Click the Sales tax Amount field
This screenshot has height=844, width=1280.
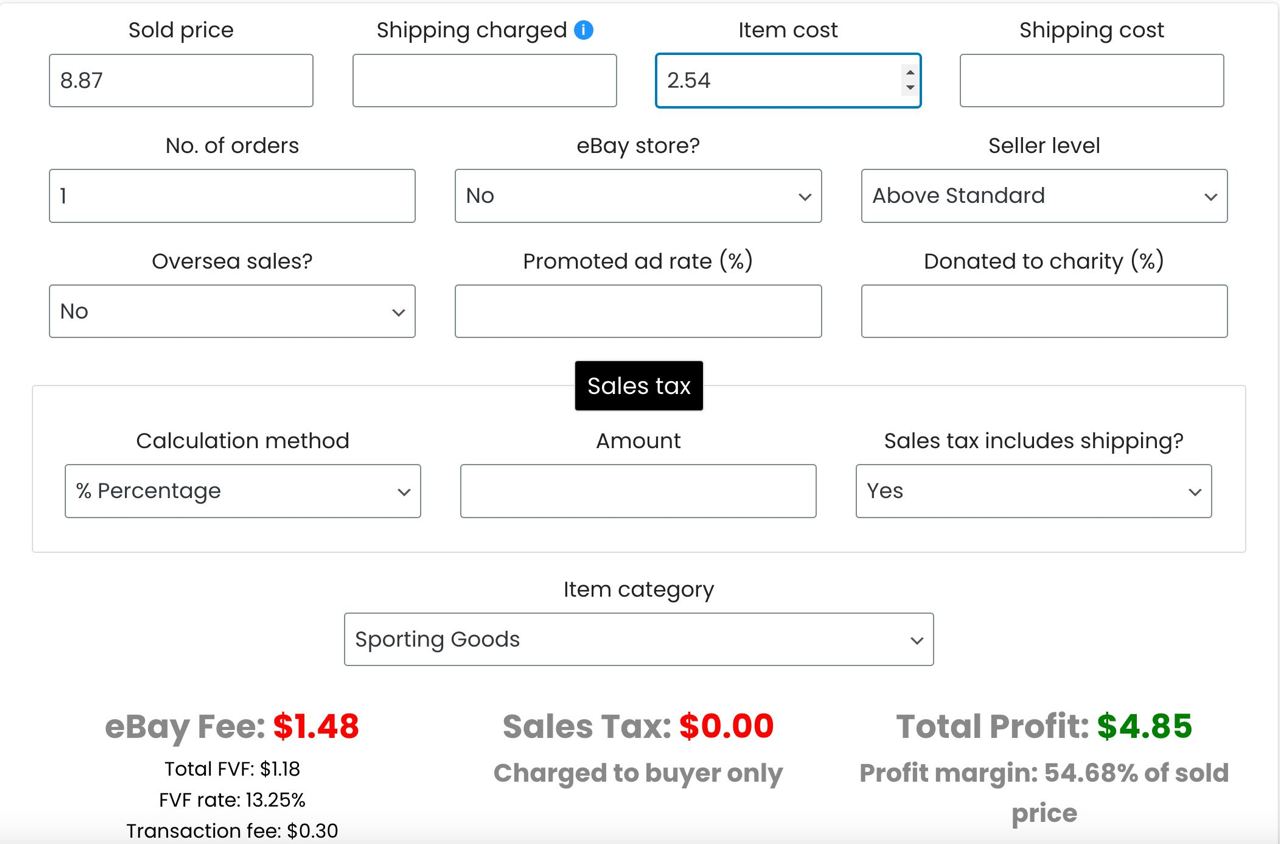coord(638,491)
